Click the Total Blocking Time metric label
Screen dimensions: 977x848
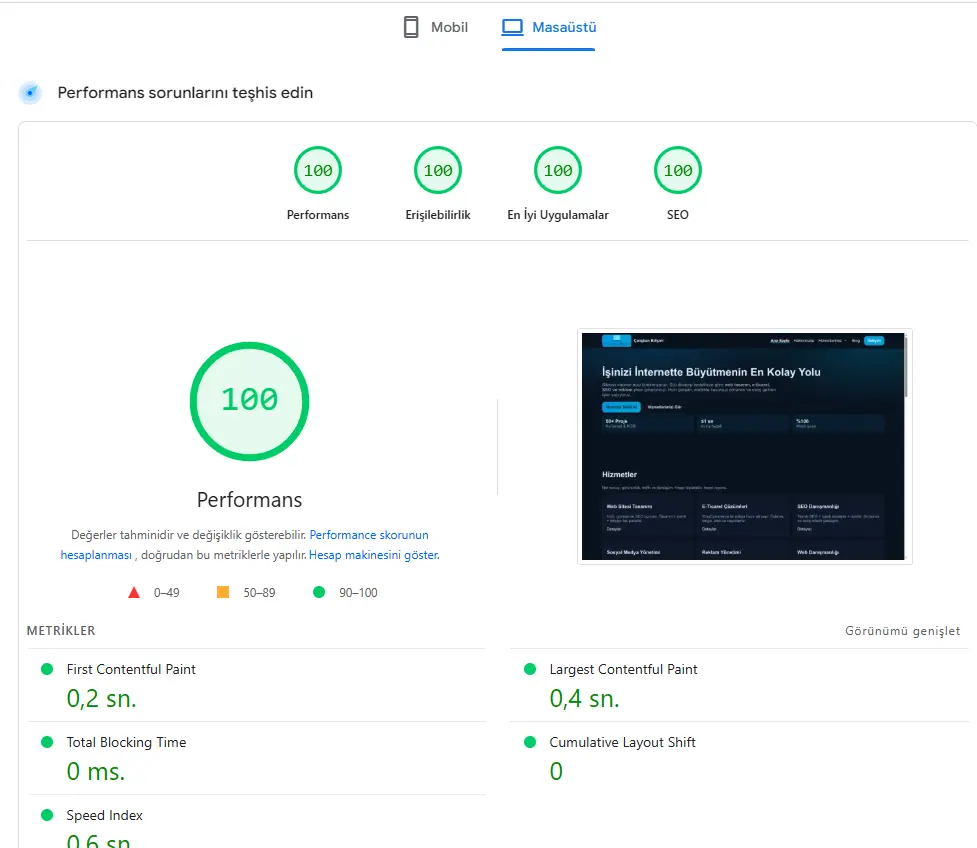point(126,742)
